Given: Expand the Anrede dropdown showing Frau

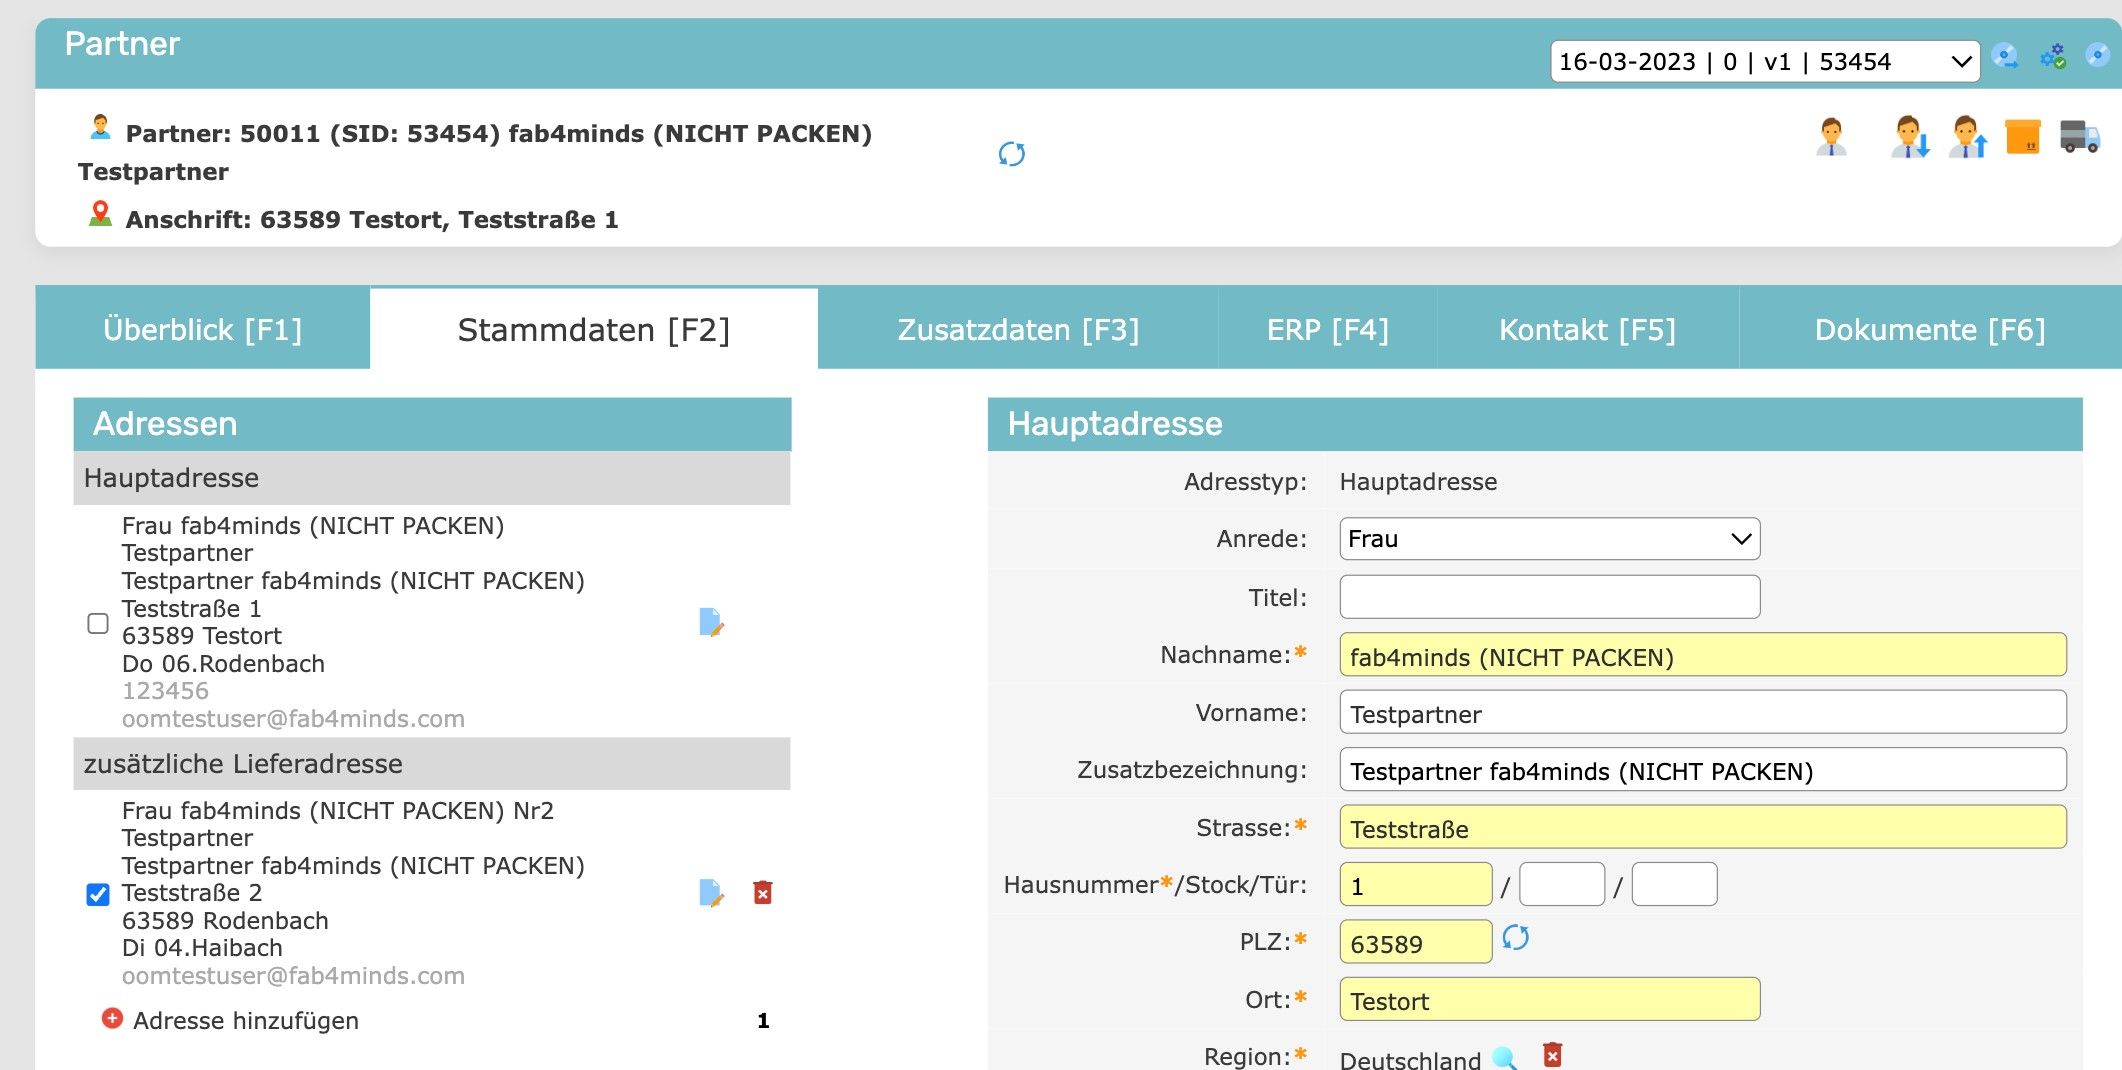Looking at the screenshot, I should point(1549,539).
